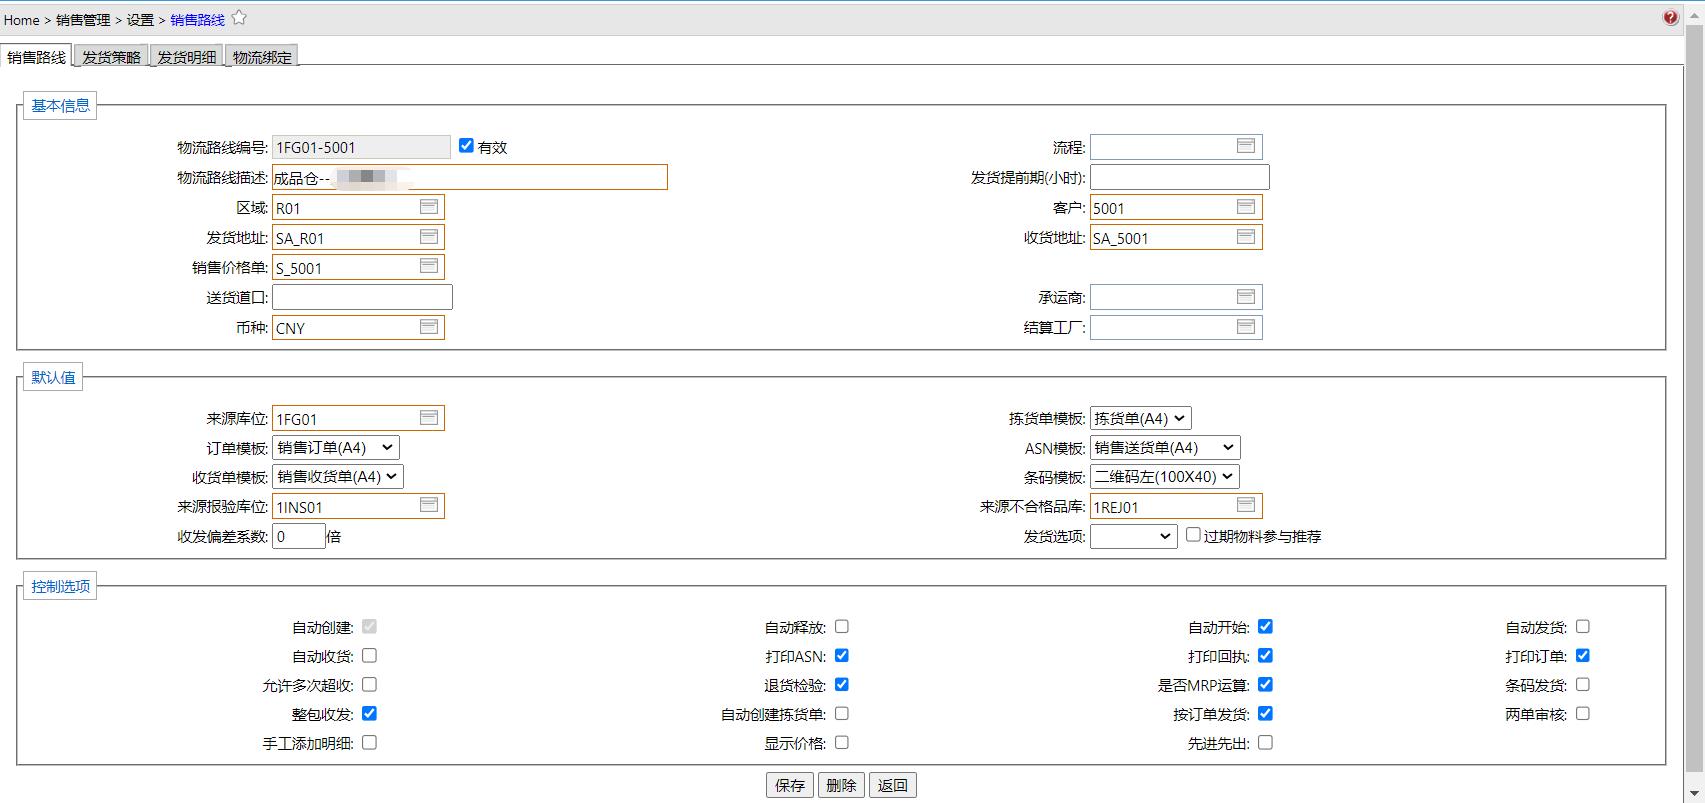Go to Home breadcrumb link
Viewport: 1705px width, 803px height.
tap(21, 20)
